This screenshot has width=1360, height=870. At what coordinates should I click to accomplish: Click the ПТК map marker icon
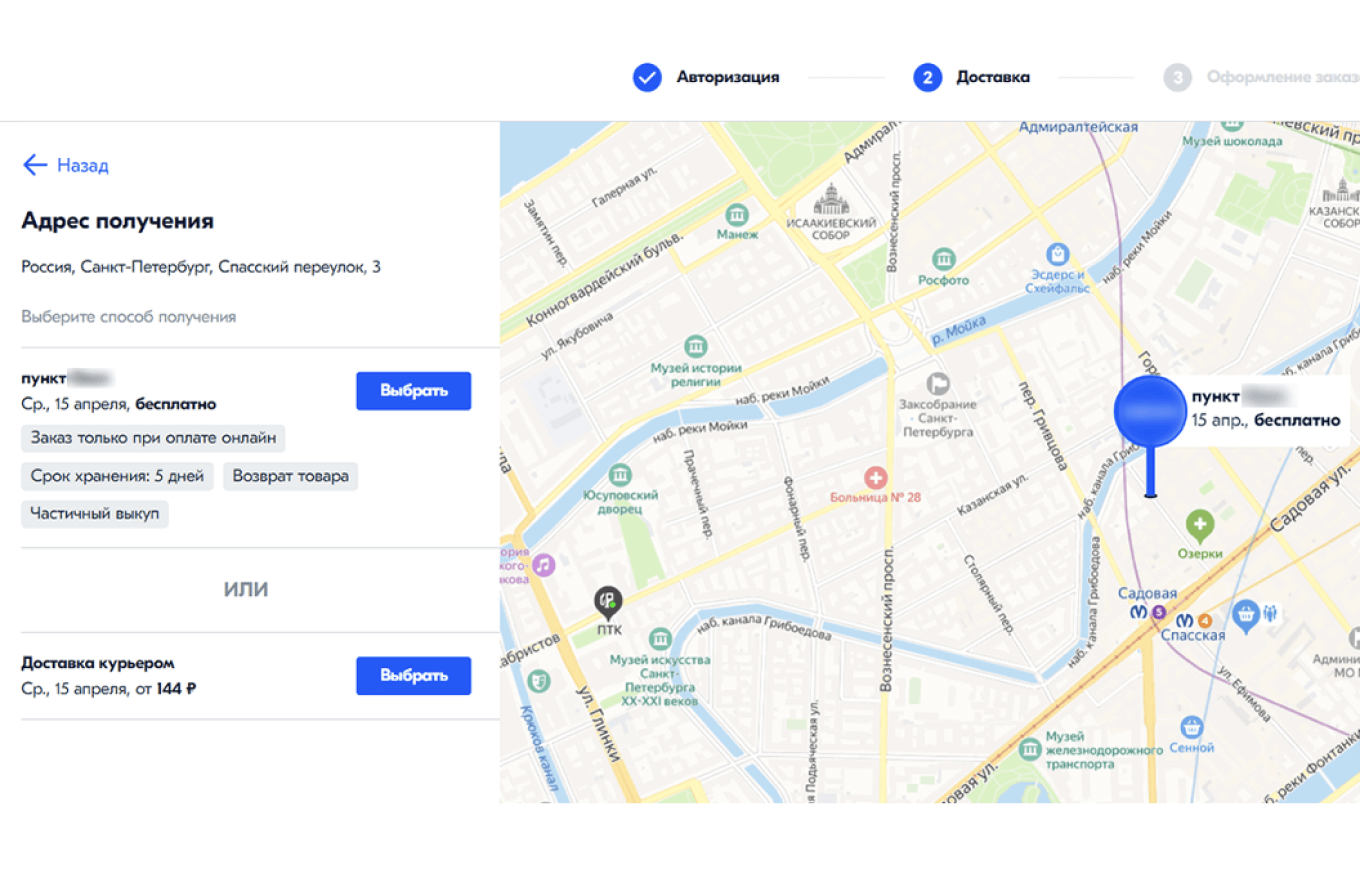point(608,601)
